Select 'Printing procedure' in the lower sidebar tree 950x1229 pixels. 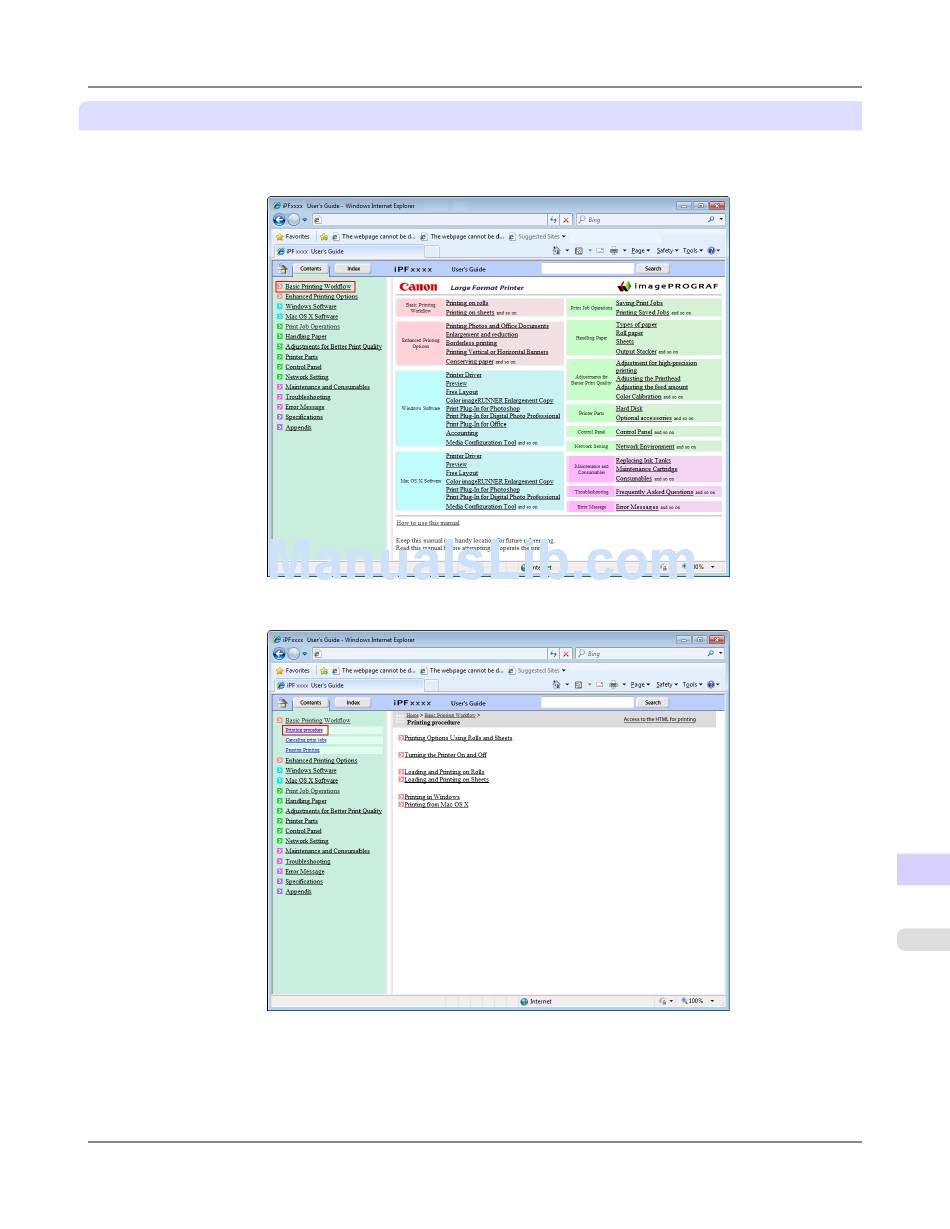[304, 730]
